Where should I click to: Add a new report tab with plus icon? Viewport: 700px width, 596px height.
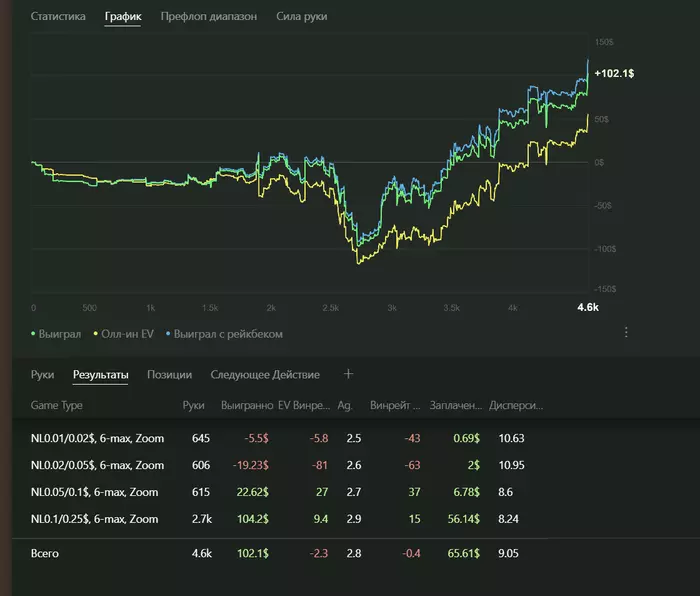[x=348, y=374]
